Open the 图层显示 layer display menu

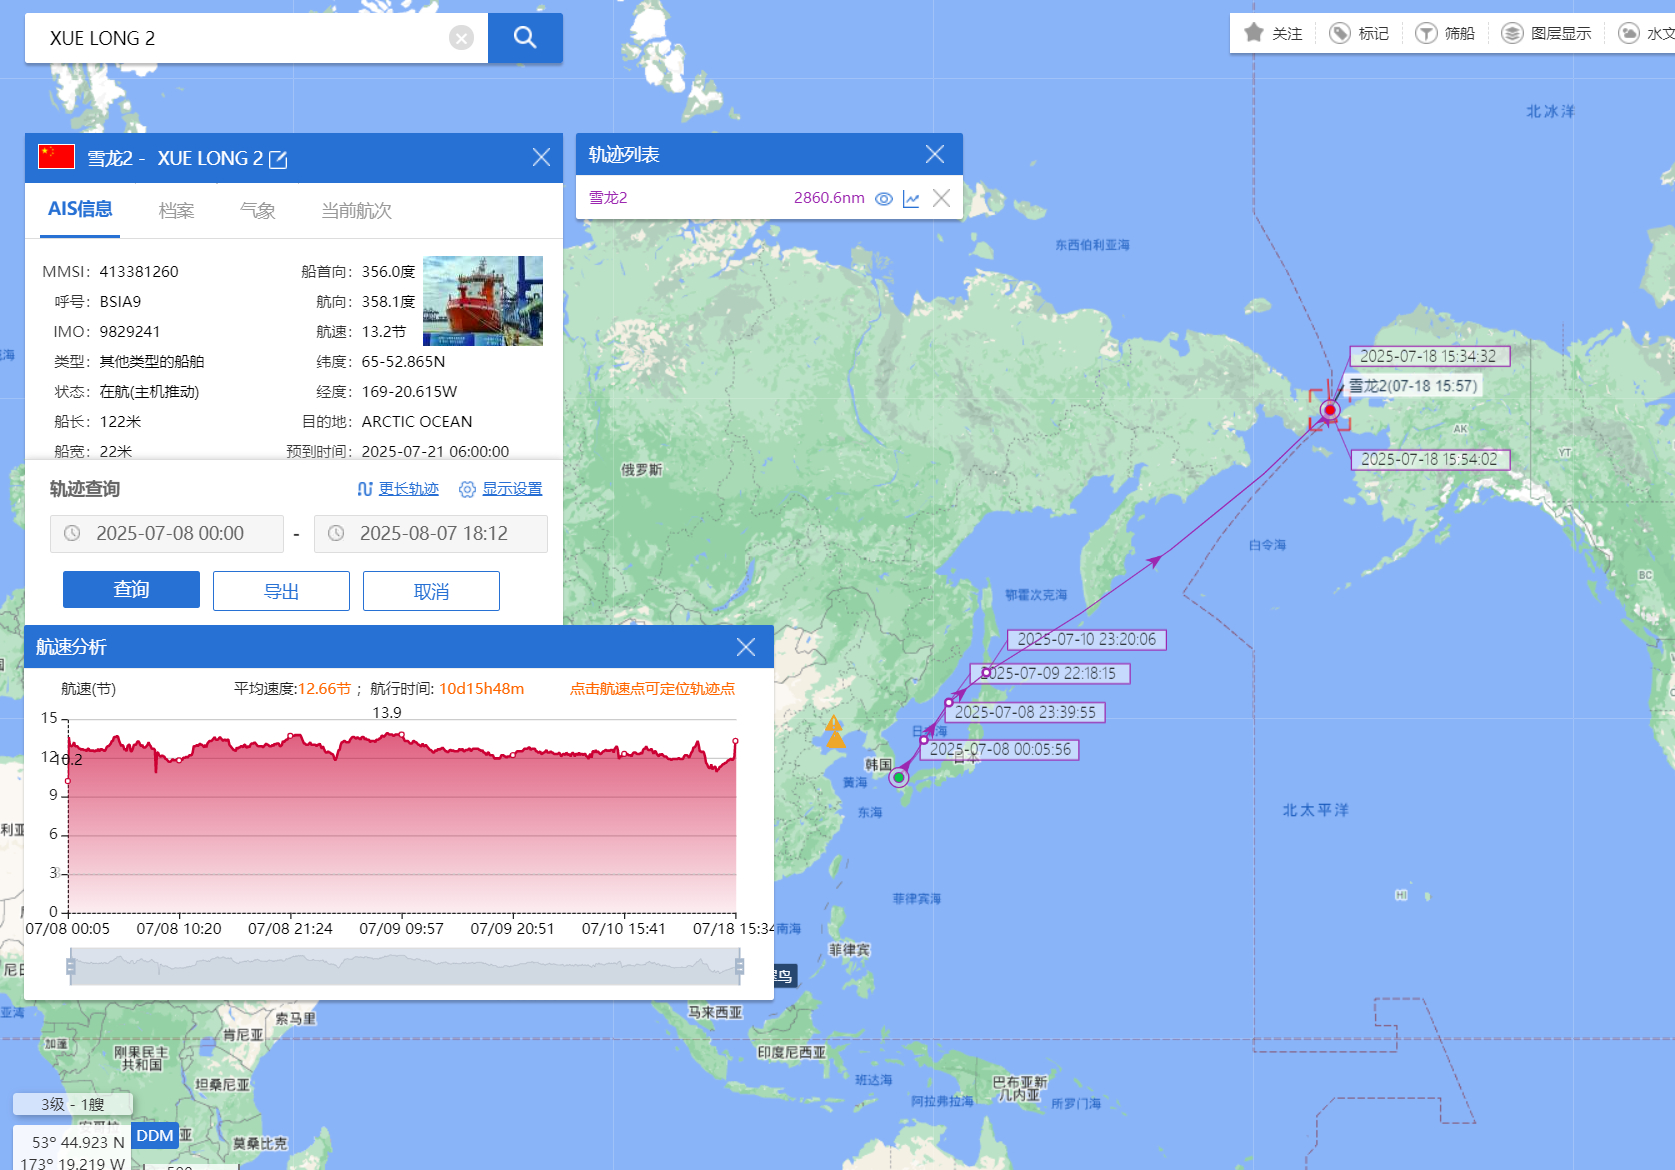click(x=1512, y=33)
